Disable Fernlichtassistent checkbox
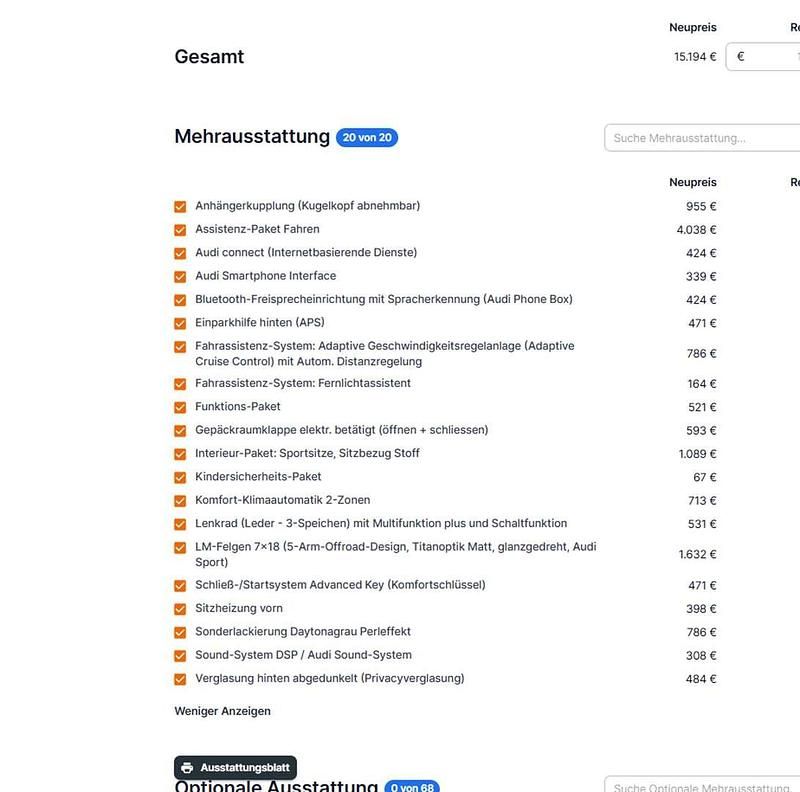800x792 pixels. click(x=180, y=384)
